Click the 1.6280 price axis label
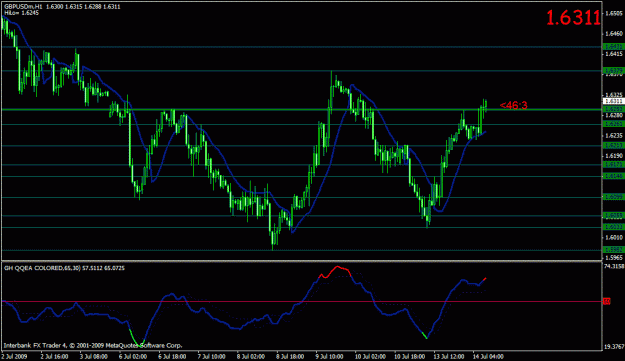Image resolution: width=625 pixels, height=361 pixels. coord(614,116)
